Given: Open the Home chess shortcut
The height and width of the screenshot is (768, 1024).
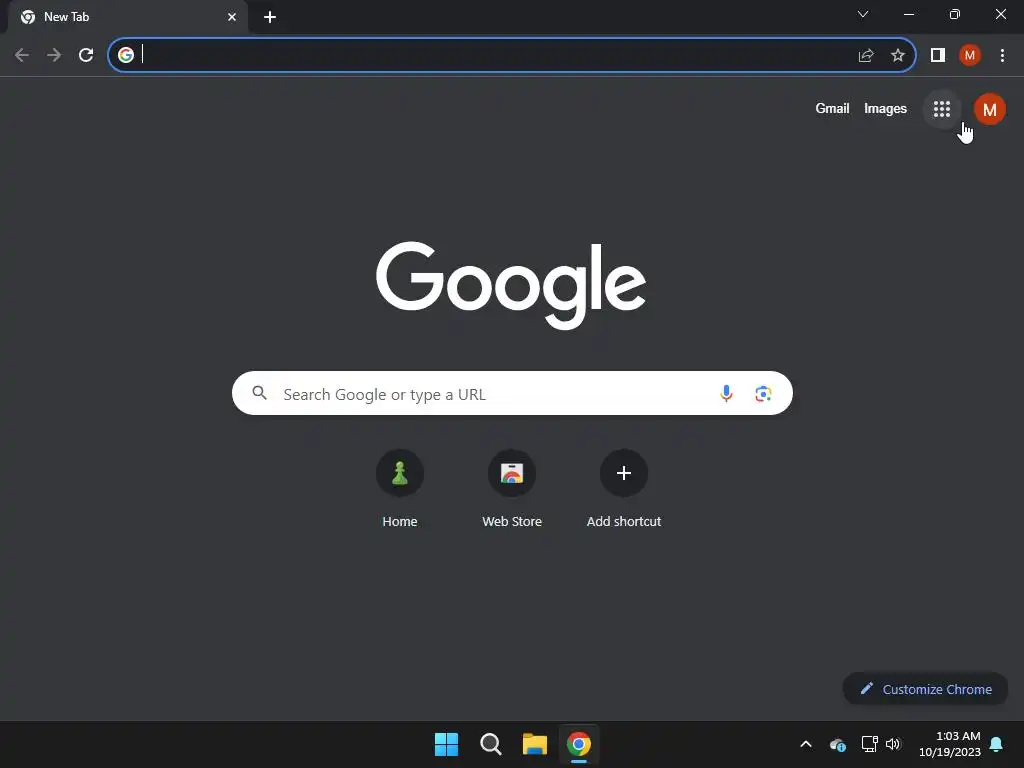Looking at the screenshot, I should pos(400,489).
